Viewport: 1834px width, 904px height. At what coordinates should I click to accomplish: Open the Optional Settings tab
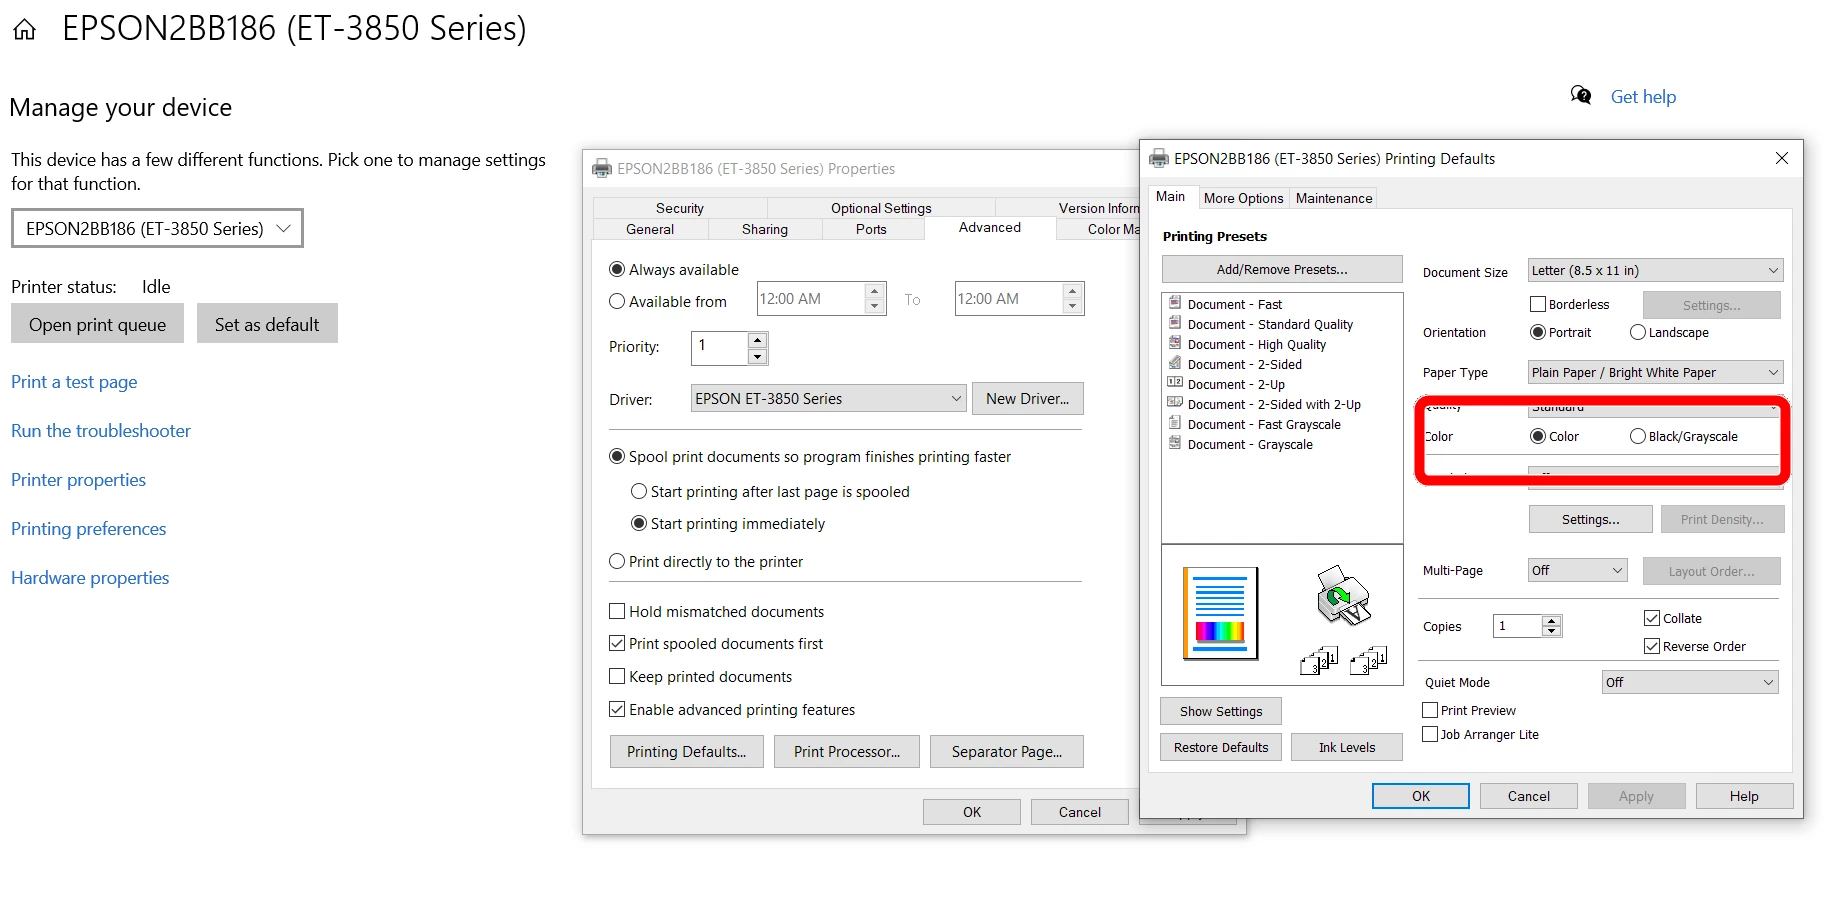pyautogui.click(x=881, y=208)
